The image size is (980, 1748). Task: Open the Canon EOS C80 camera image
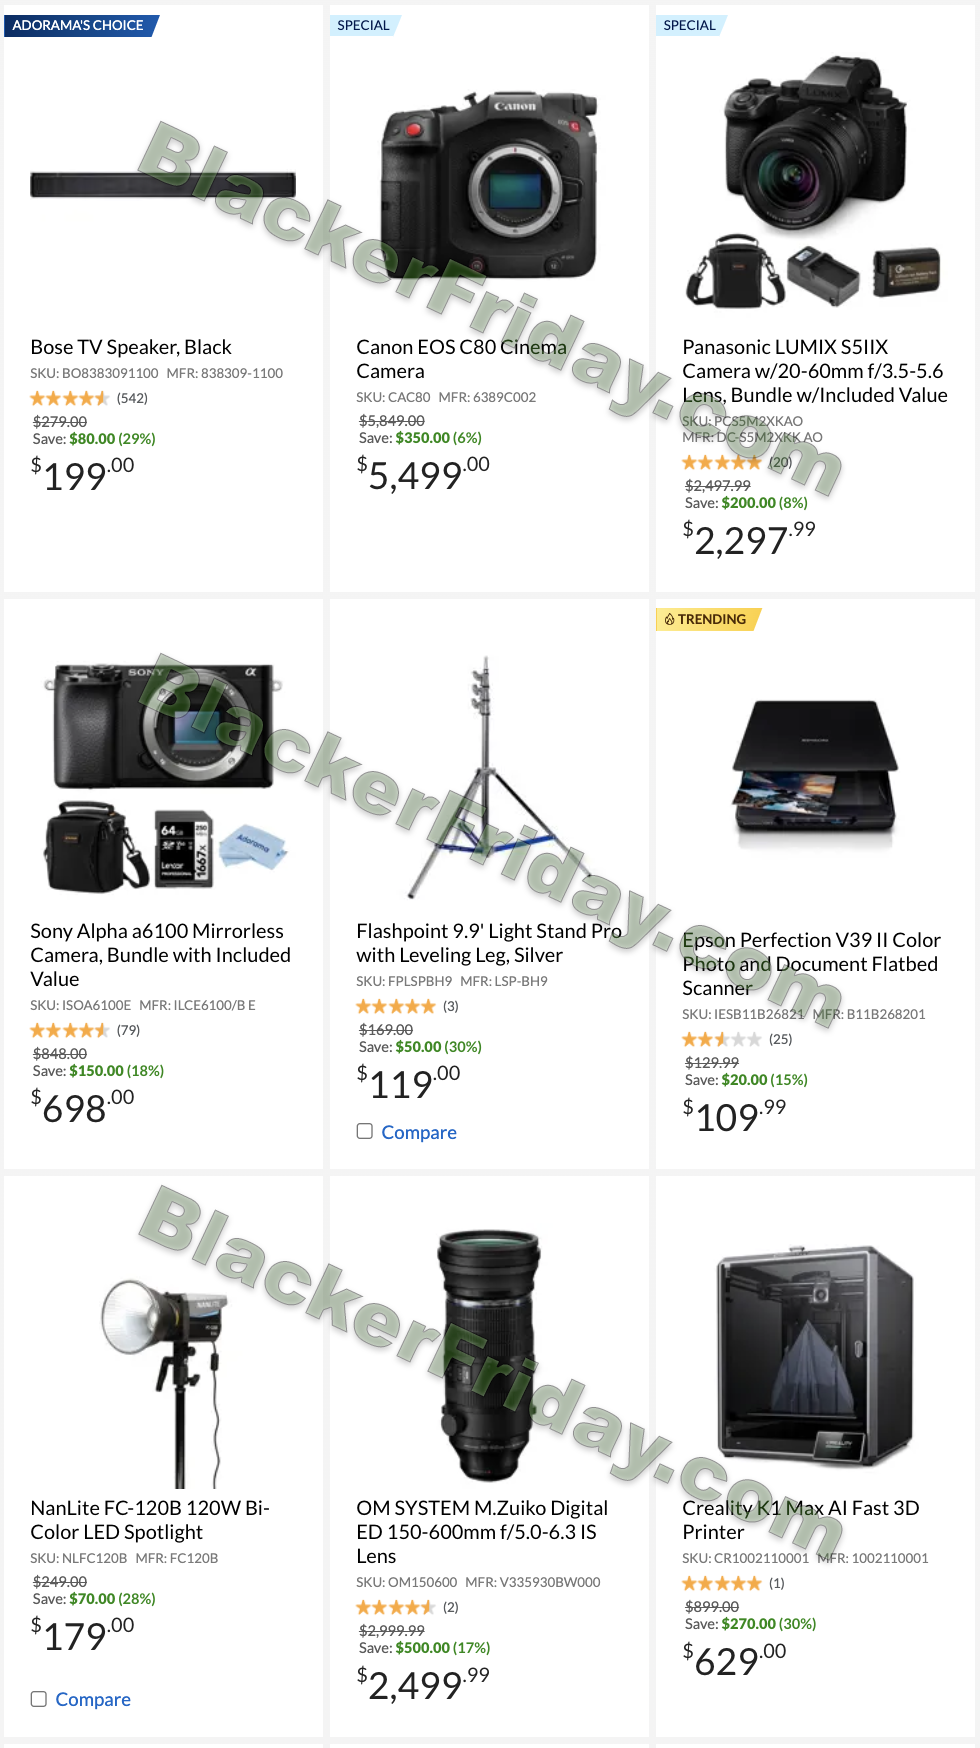pyautogui.click(x=489, y=185)
